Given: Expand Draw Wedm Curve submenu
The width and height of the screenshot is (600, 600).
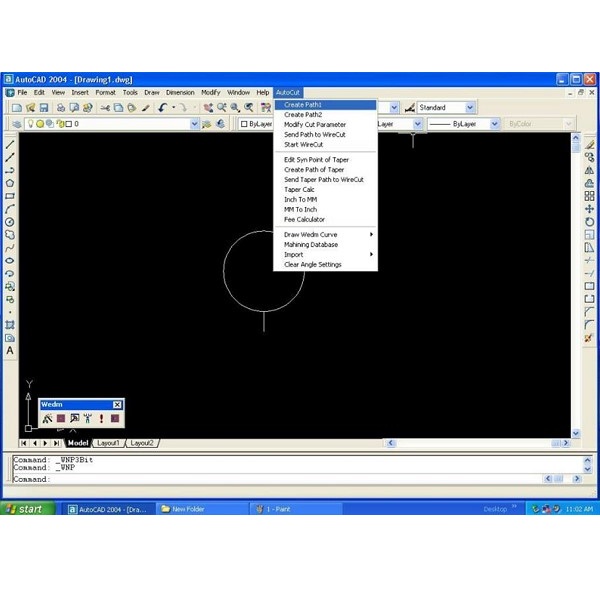Looking at the screenshot, I should coord(326,235).
